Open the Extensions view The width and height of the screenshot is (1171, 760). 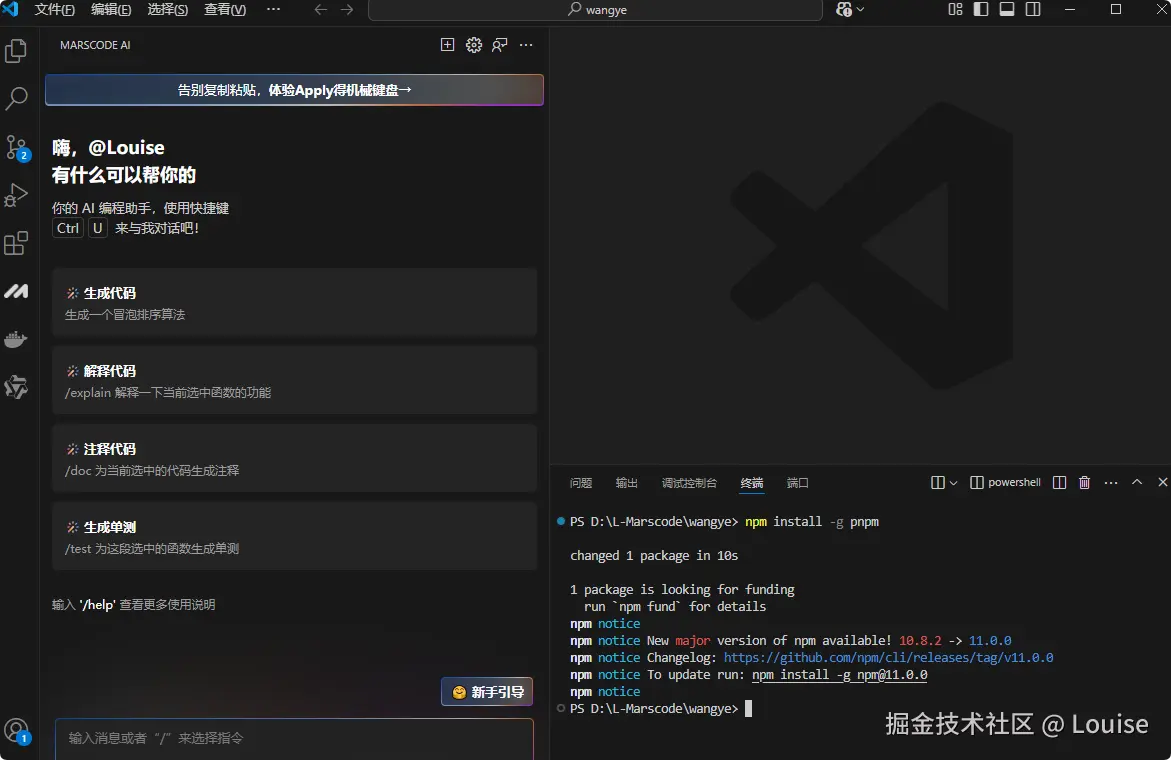(16, 243)
